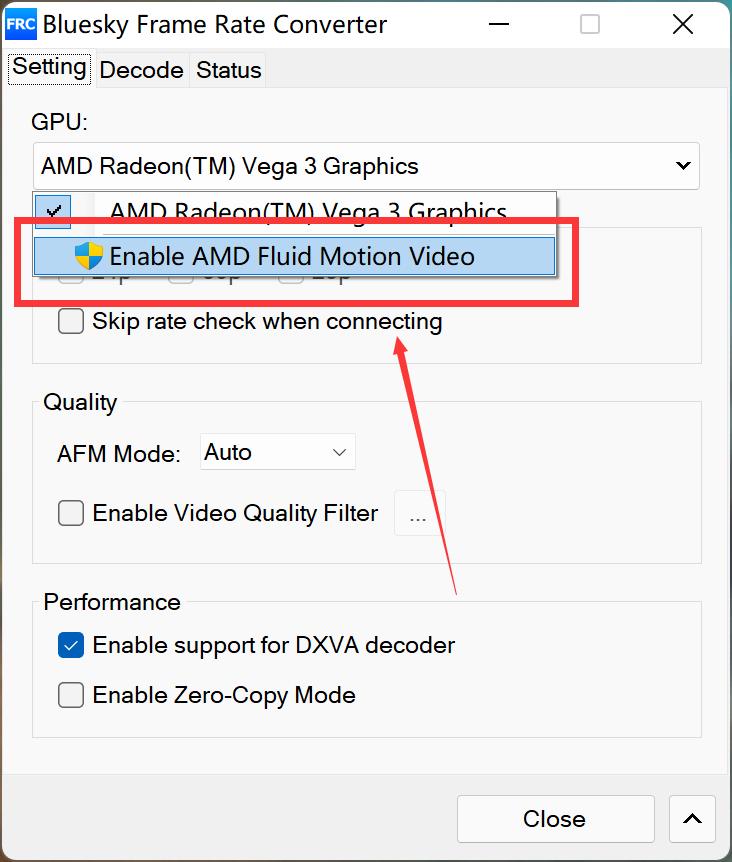Click the maximize square icon in title bar

(590, 24)
